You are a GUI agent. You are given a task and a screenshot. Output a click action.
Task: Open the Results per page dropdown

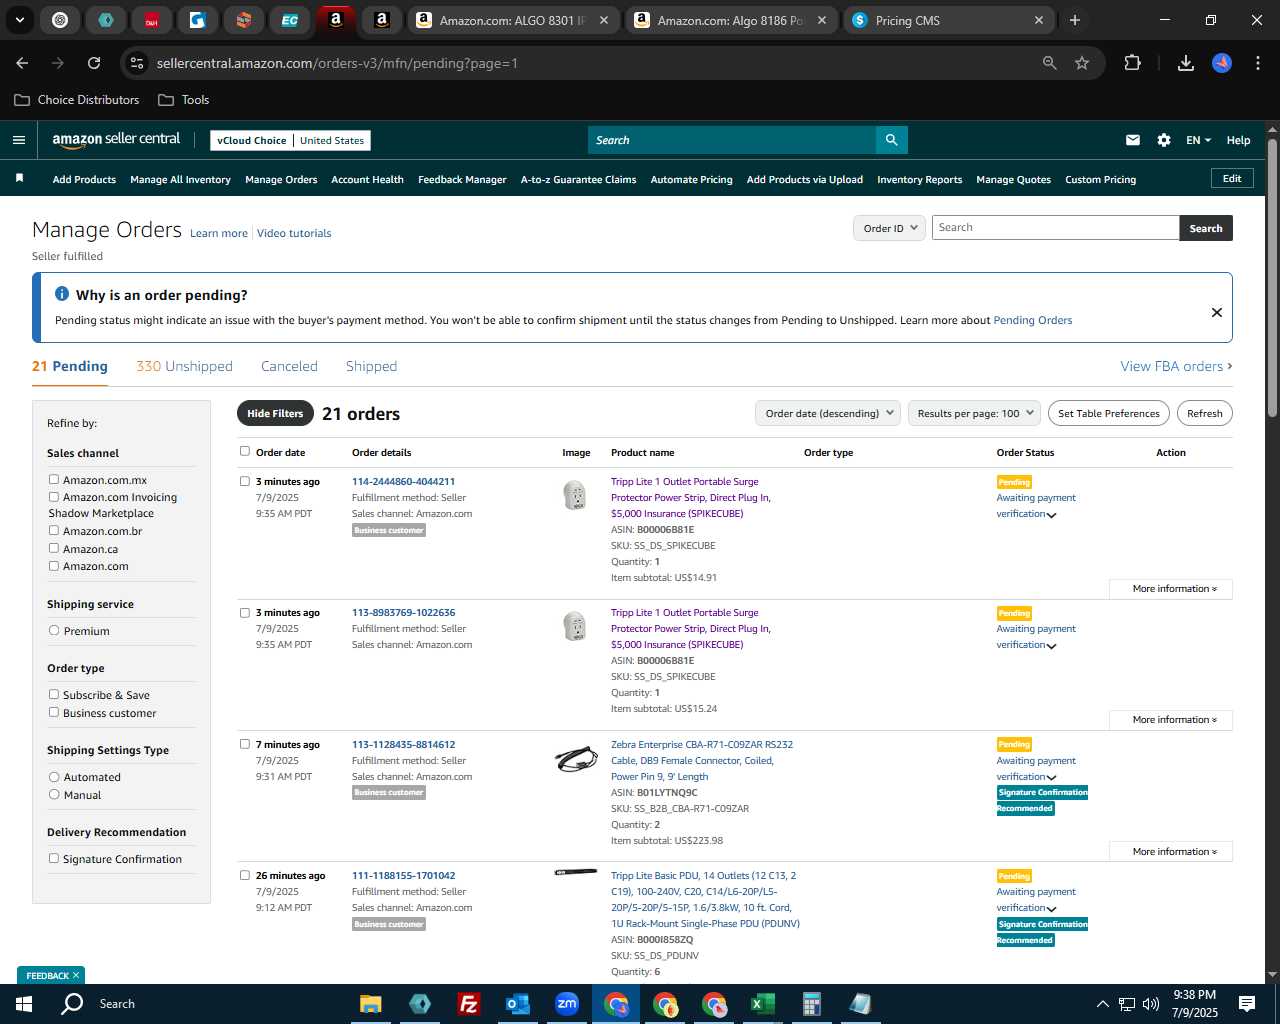point(974,413)
